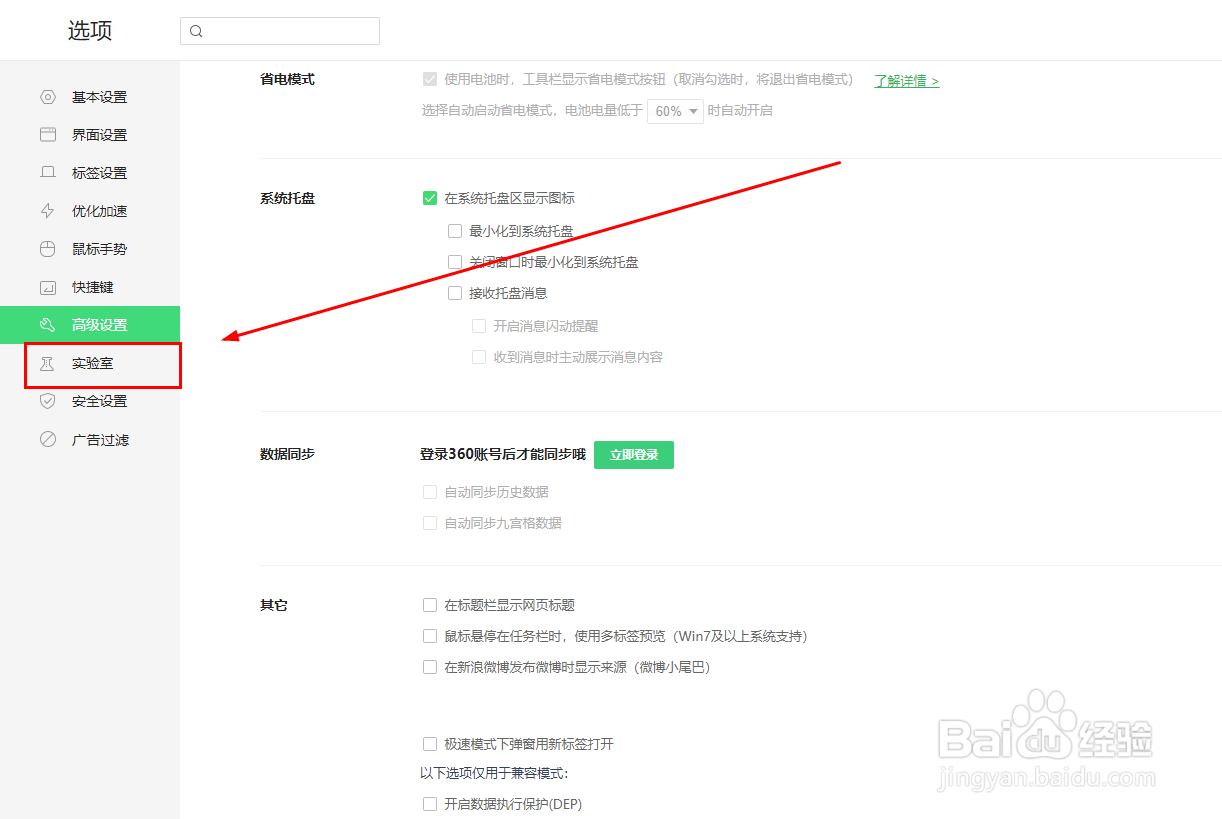Click the 高级设置 wrench icon
The height and width of the screenshot is (819, 1222).
47,325
